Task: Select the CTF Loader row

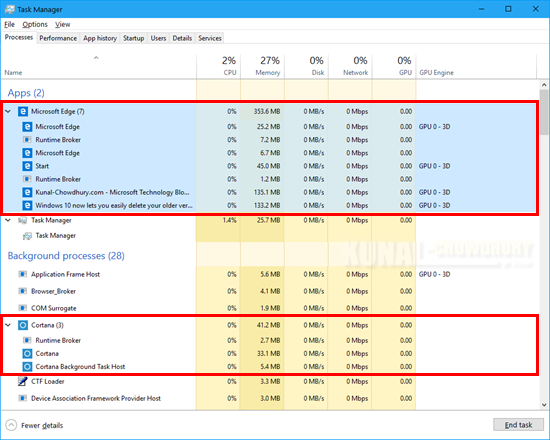Action: click(269, 381)
